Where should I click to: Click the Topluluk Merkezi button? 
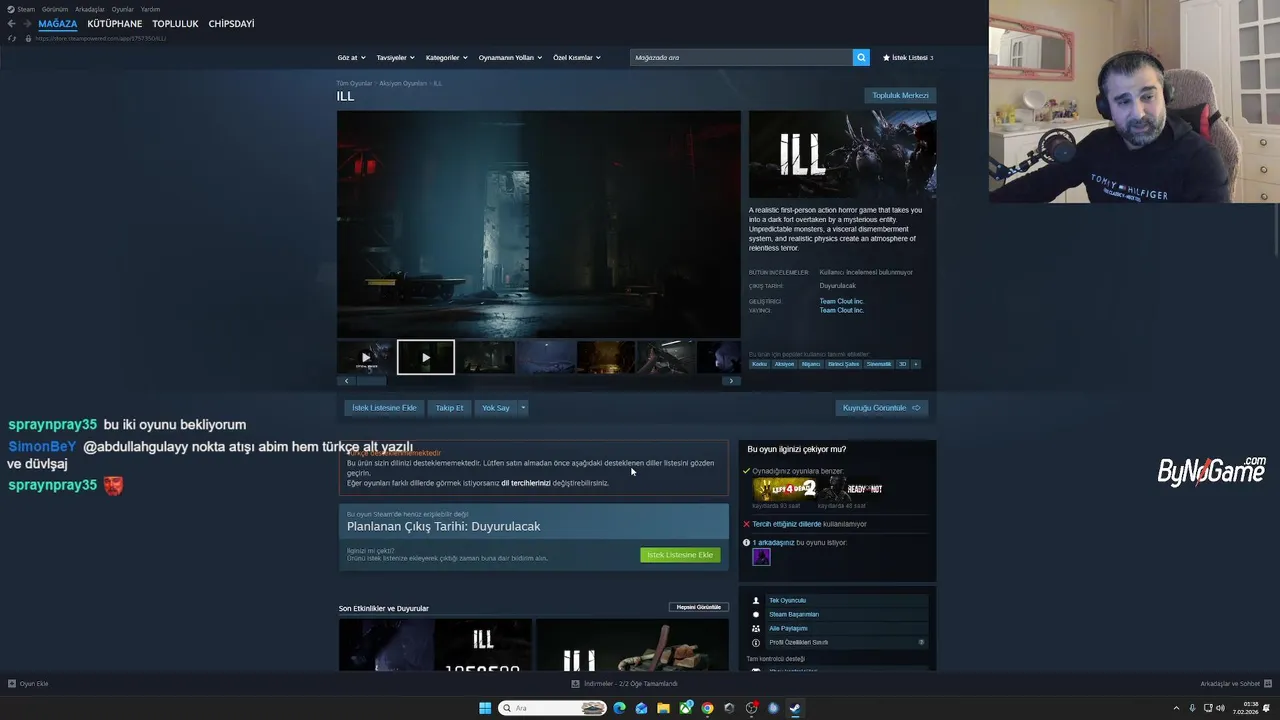tap(900, 96)
